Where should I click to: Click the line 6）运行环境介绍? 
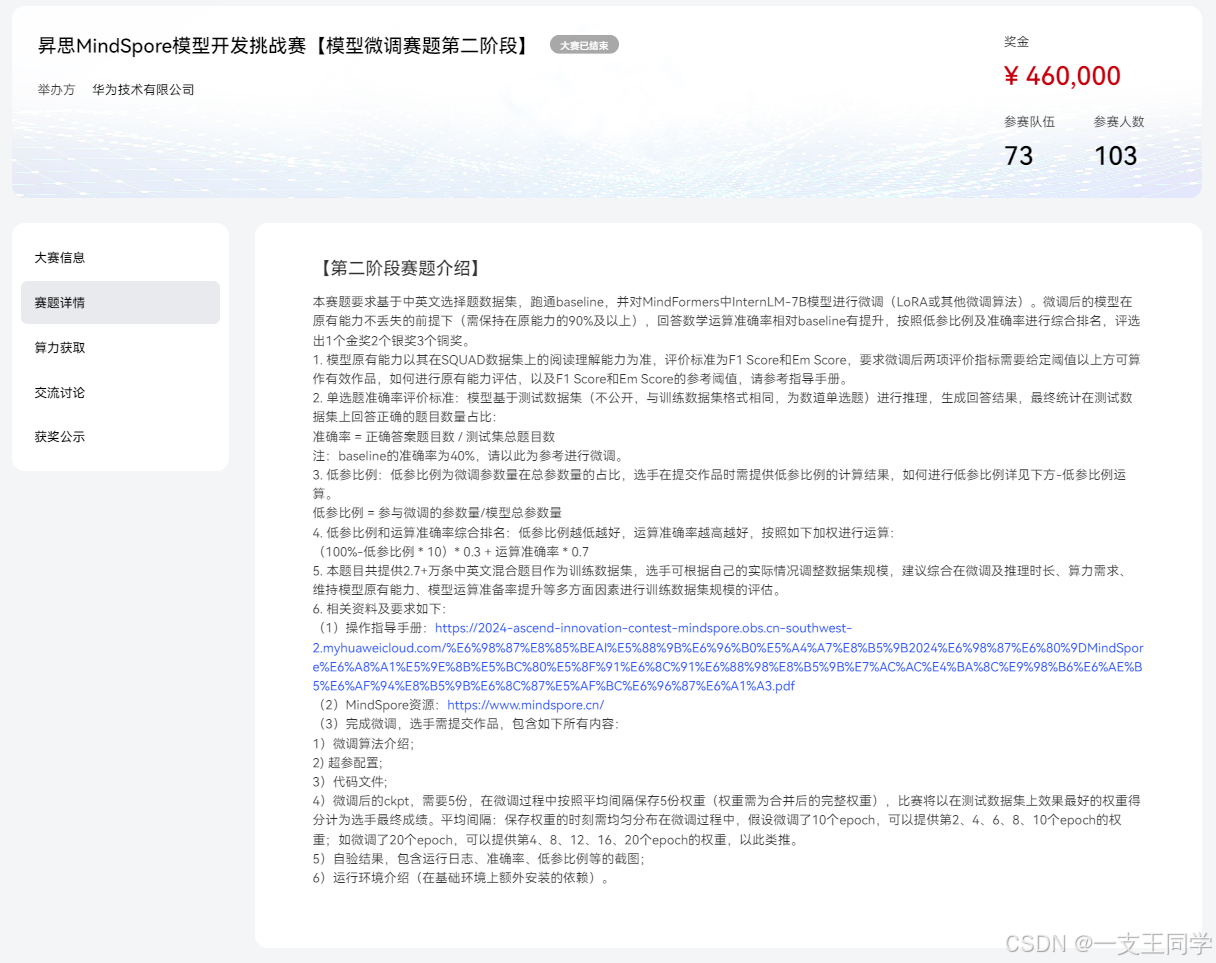[x=461, y=878]
